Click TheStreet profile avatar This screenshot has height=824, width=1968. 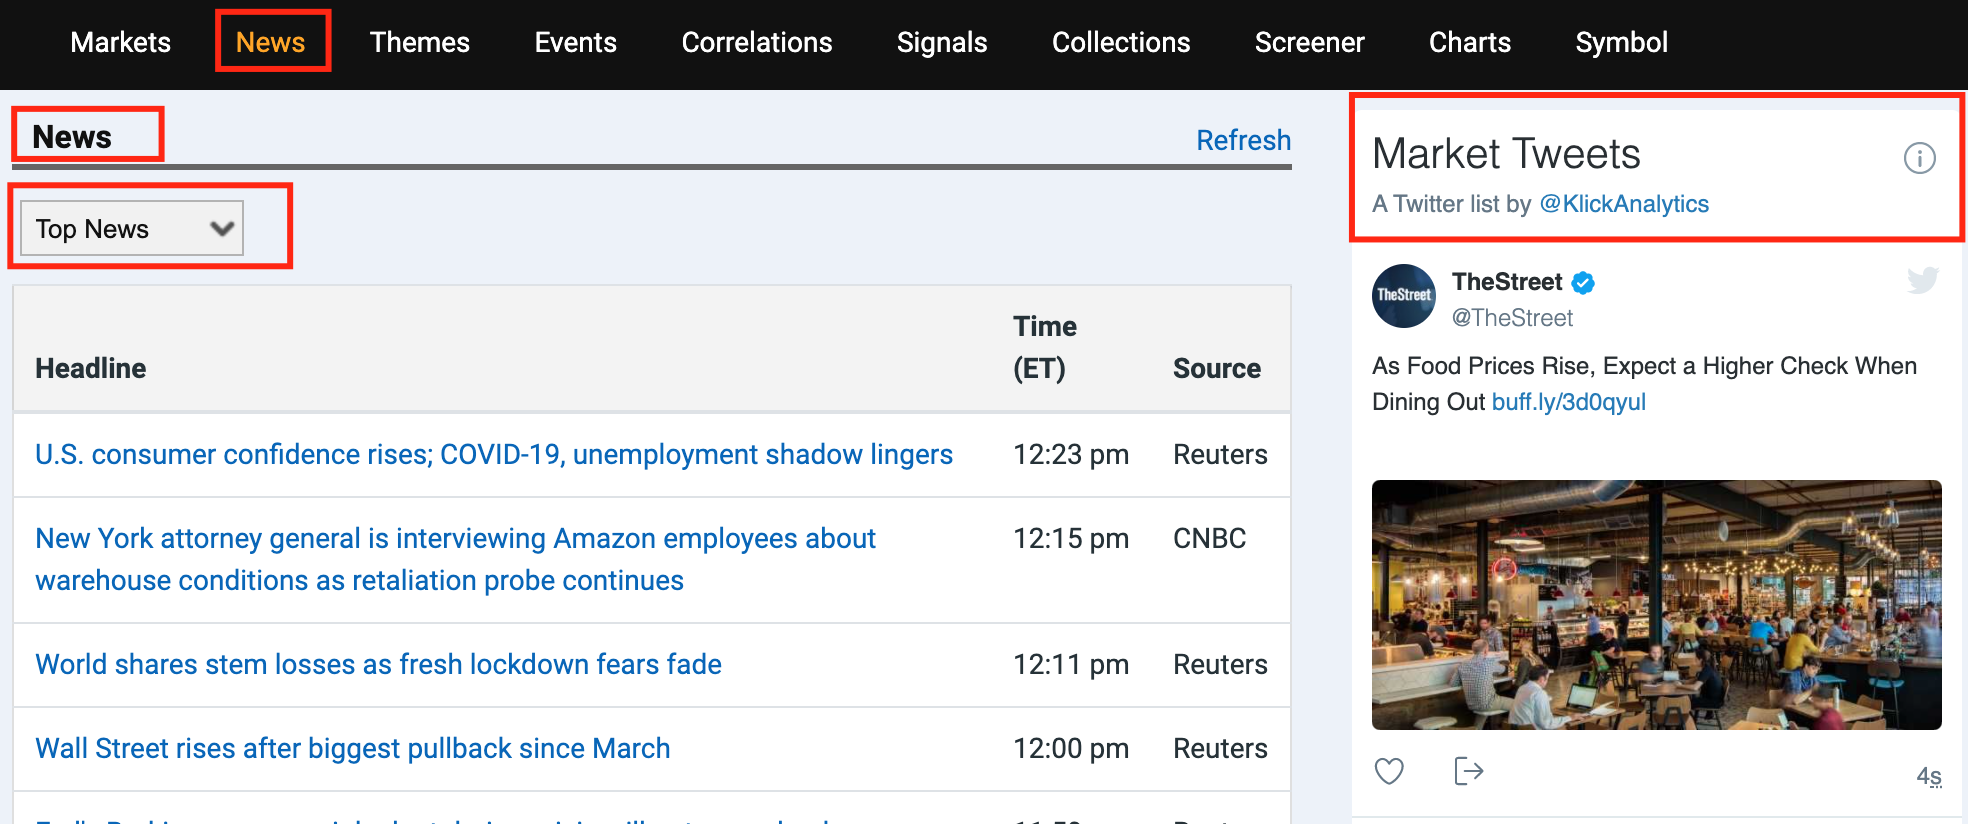click(x=1404, y=296)
